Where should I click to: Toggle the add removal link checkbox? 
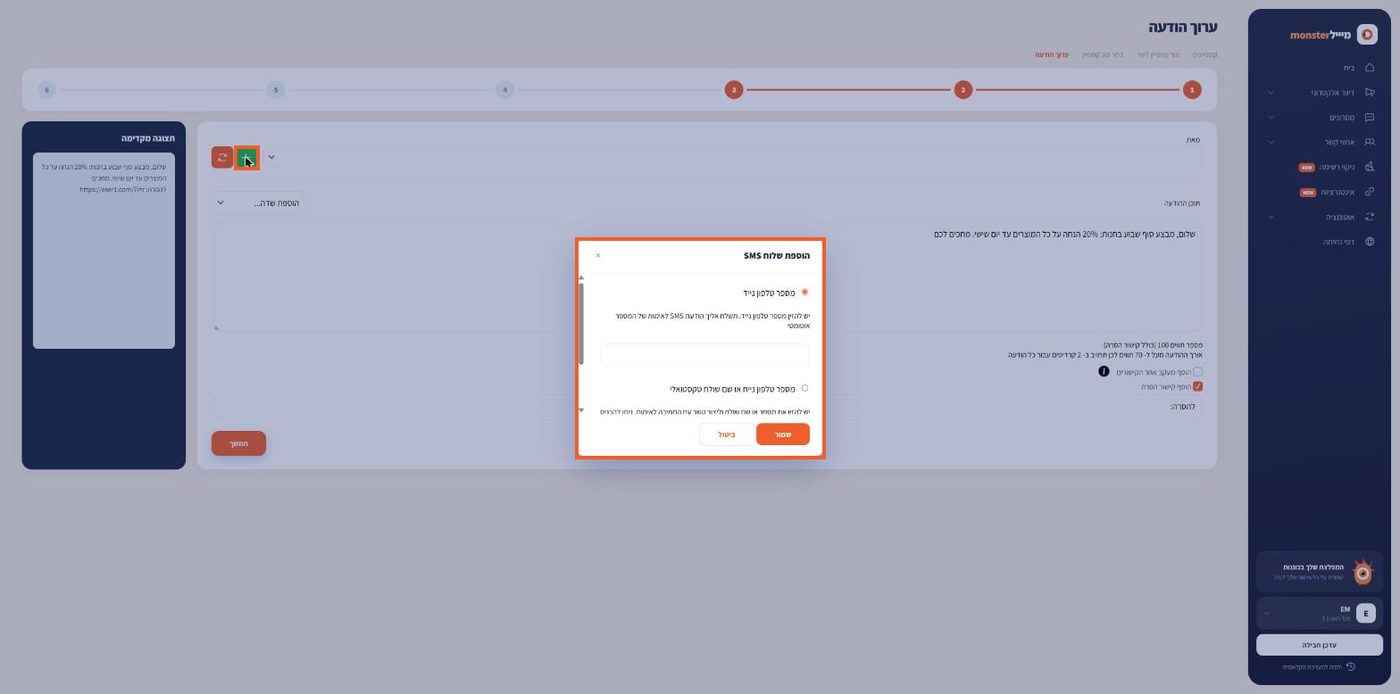click(1198, 386)
